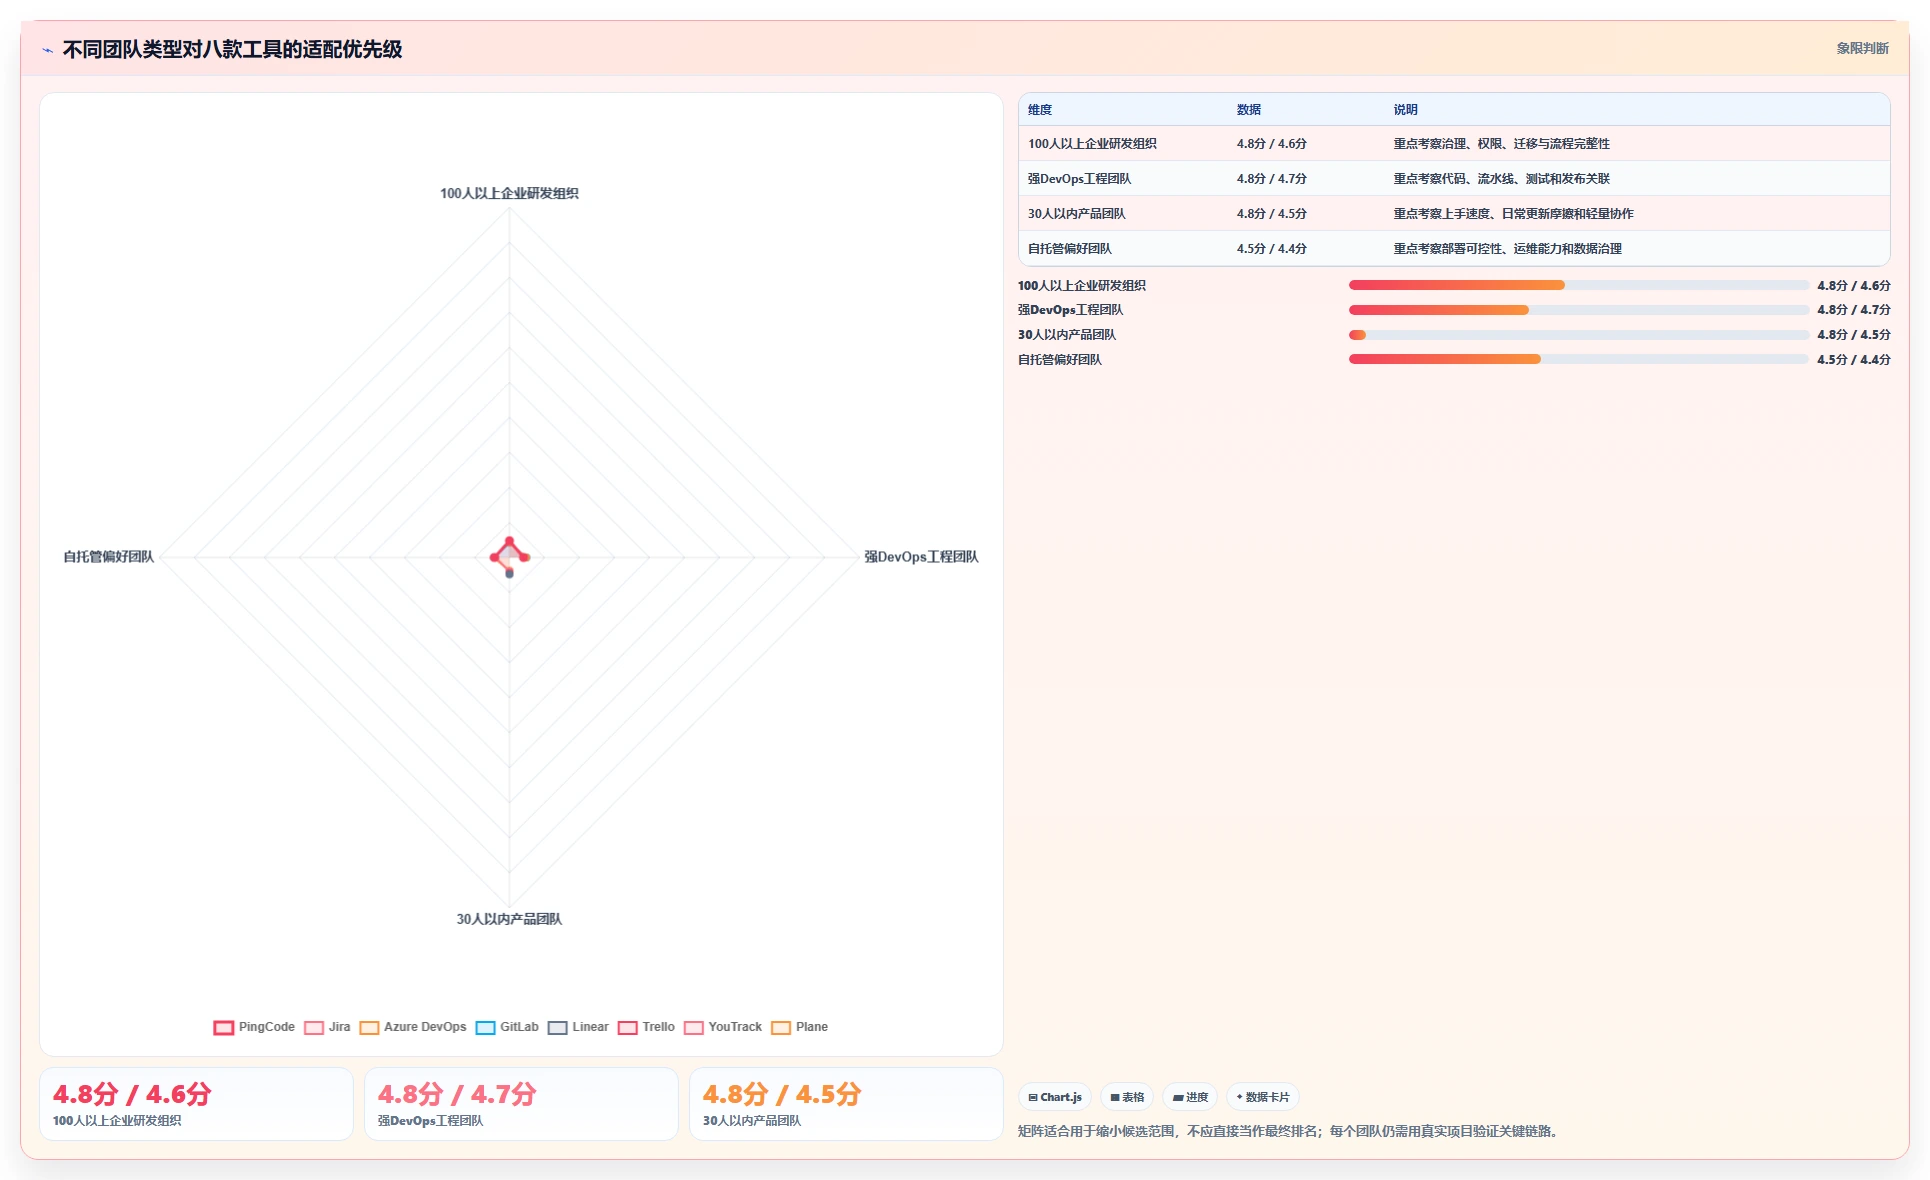The width and height of the screenshot is (1930, 1180).
Task: Click the 表格 tag chip
Action: pyautogui.click(x=1127, y=1097)
